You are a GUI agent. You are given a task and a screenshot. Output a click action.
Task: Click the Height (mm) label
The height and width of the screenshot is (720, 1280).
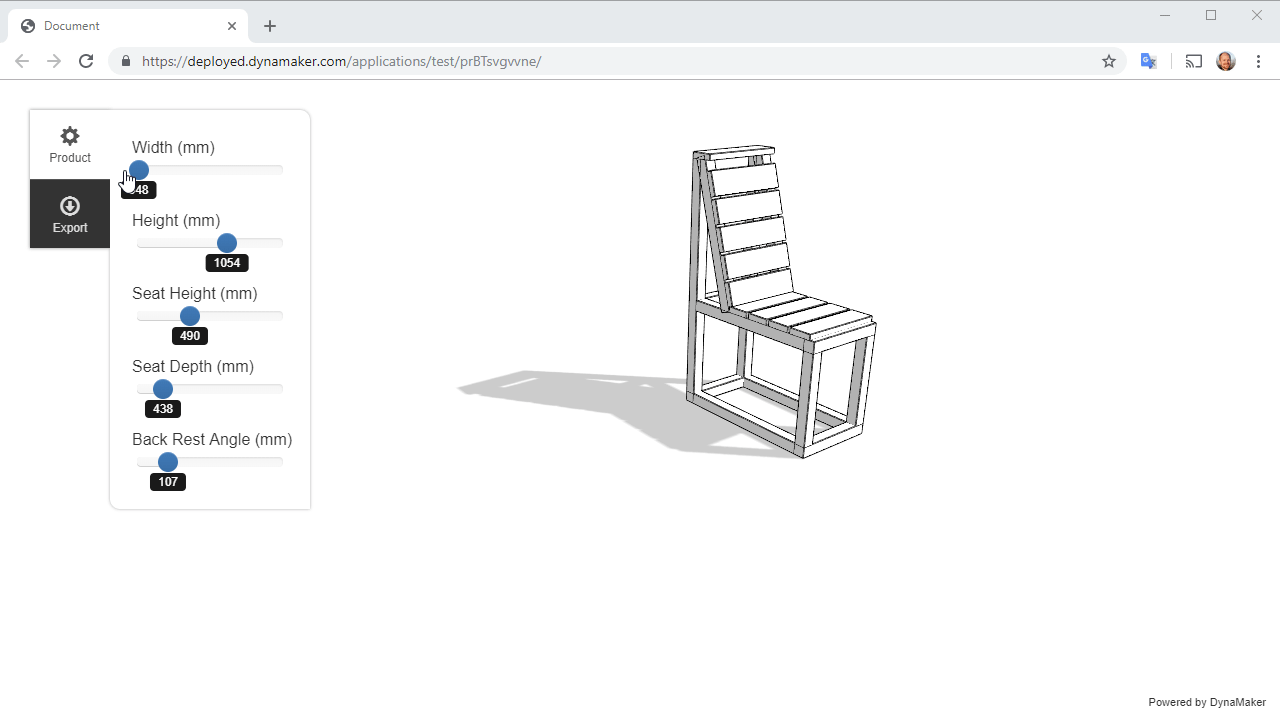click(176, 220)
